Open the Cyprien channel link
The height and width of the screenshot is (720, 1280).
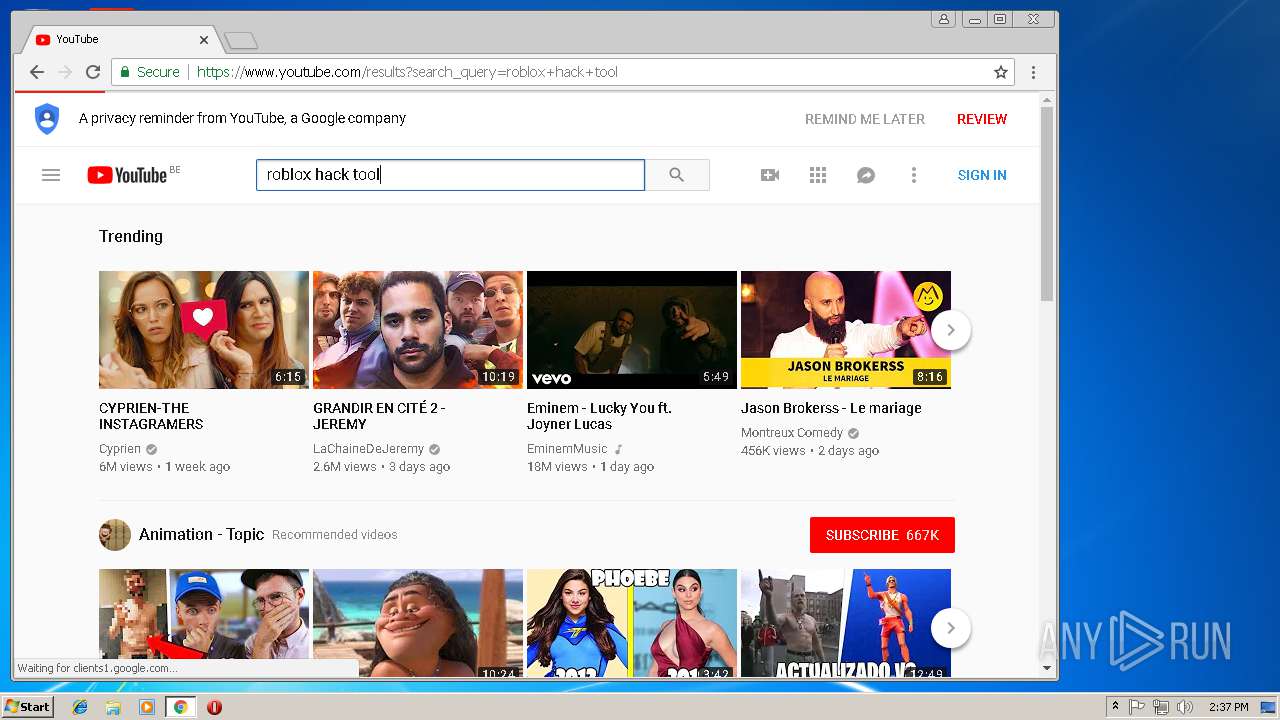tap(120, 449)
